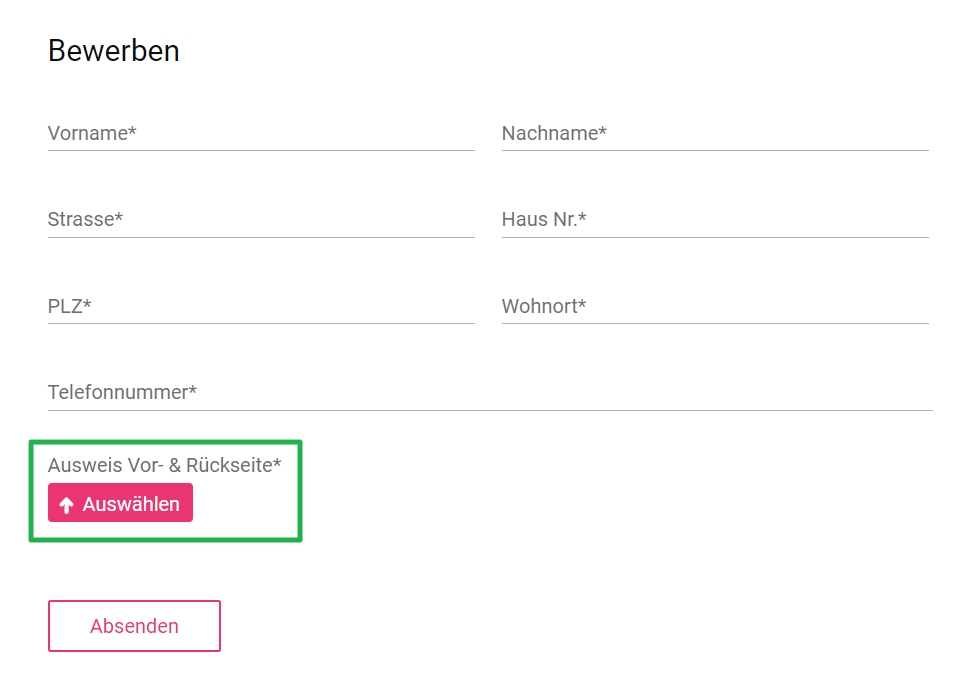Image resolution: width=975 pixels, height=681 pixels.
Task: Click the required asterisk after Nachname
Action: pos(603,130)
